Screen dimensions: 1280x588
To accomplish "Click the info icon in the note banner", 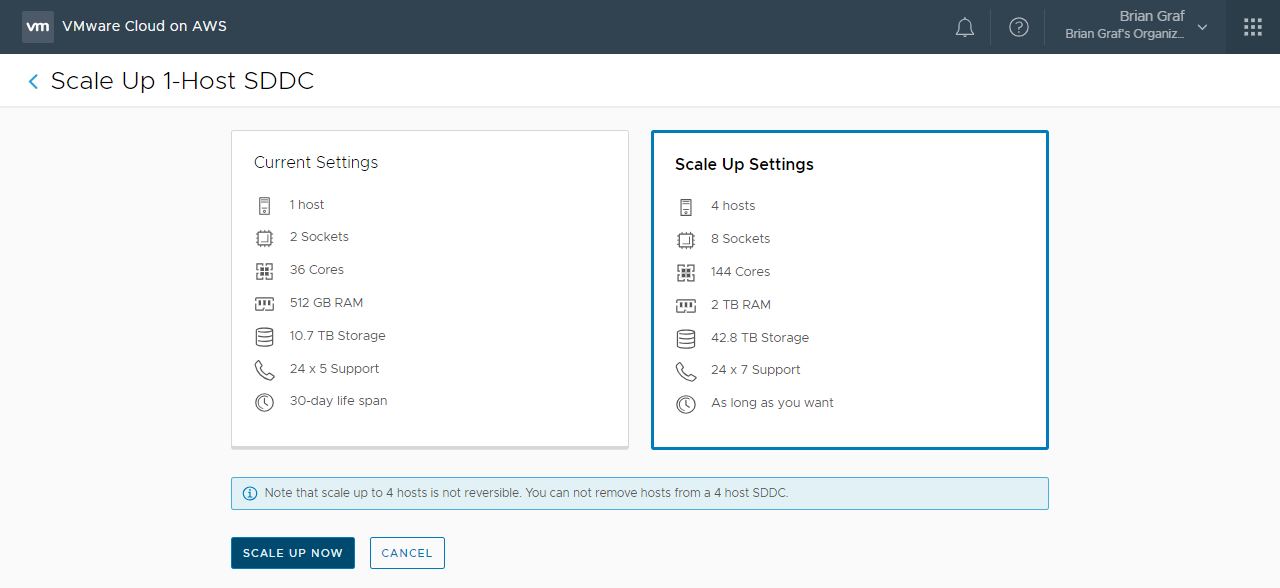I will tap(250, 493).
